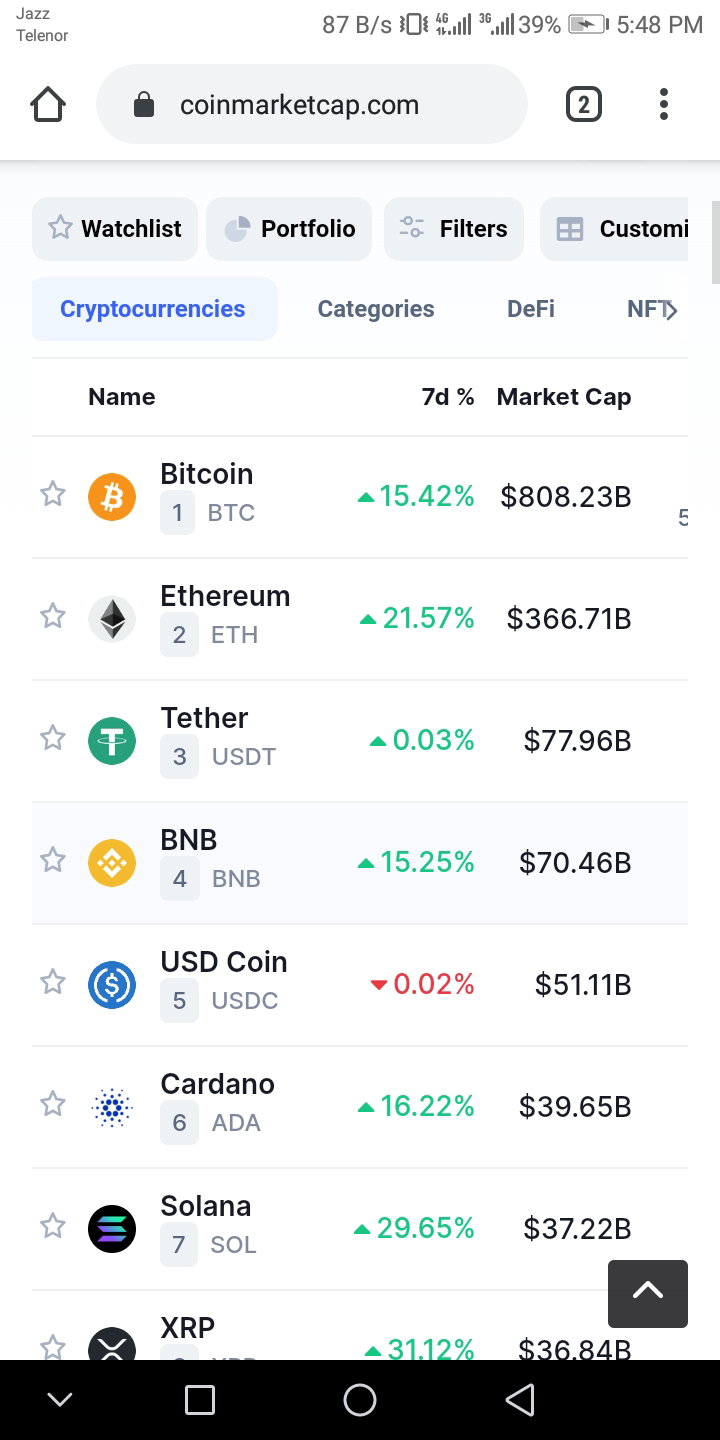
Task: Star Bitcoin to add to watchlist
Action: point(53,494)
